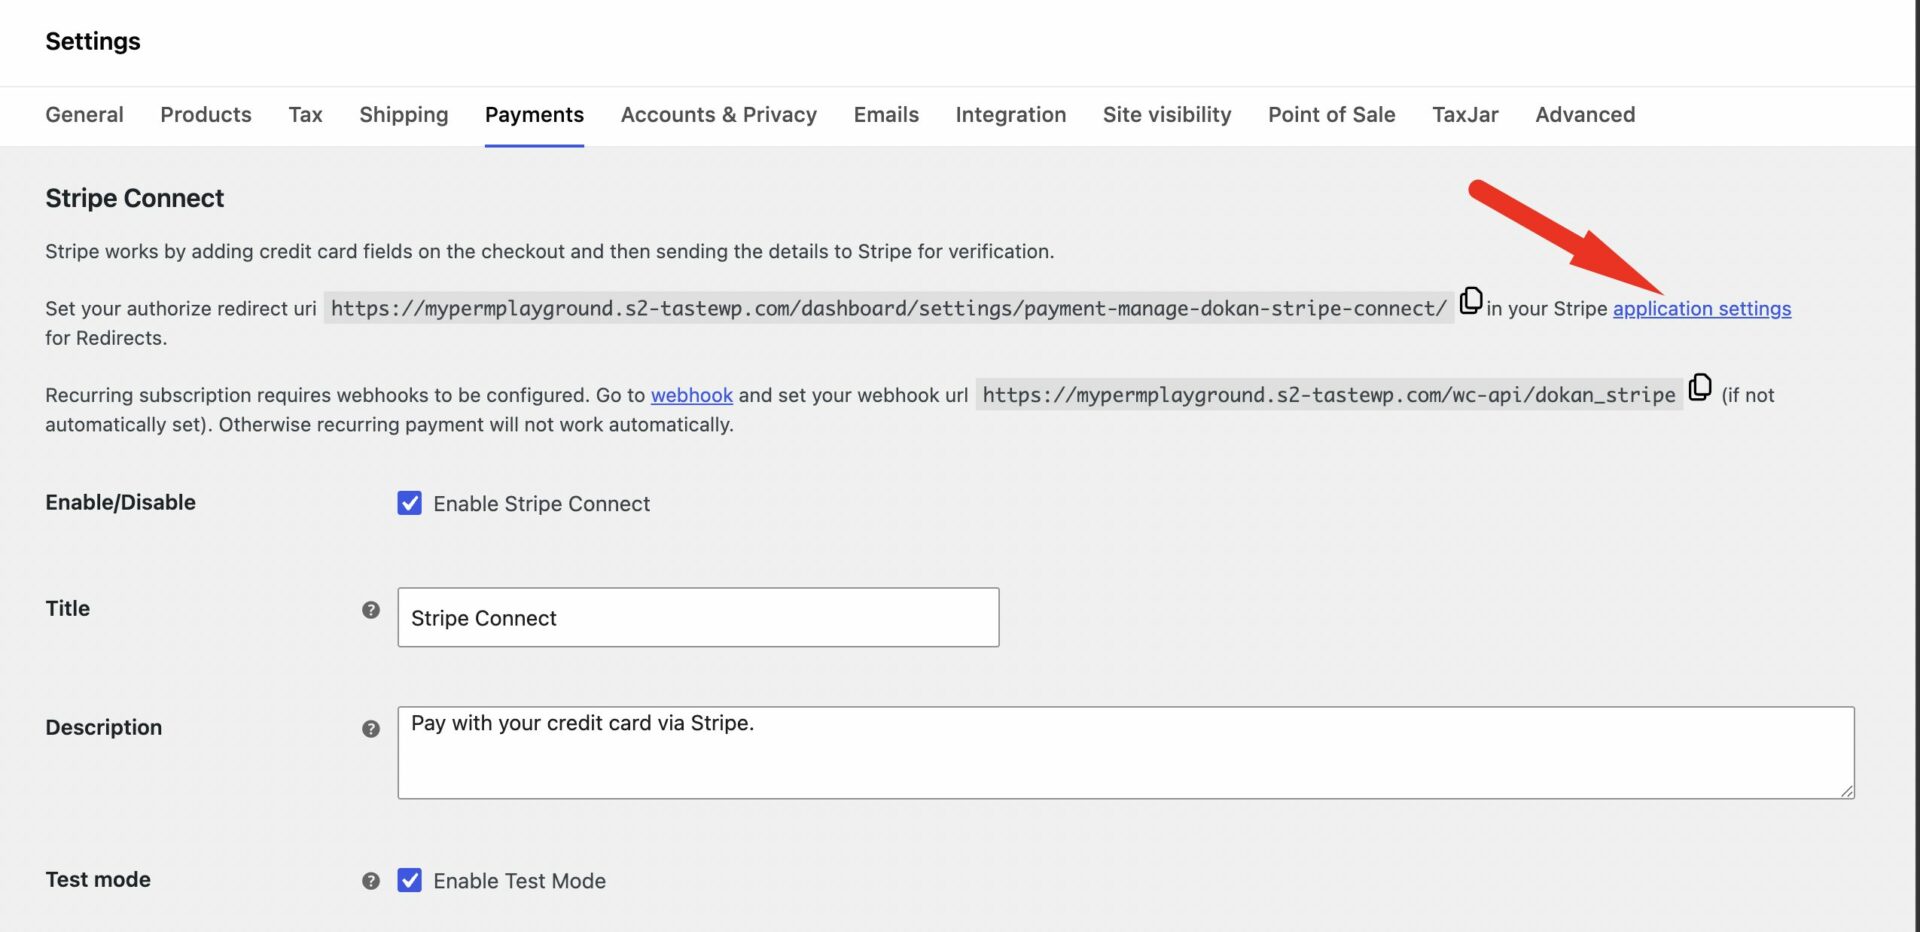Copy the dokan_stripe webhook URL
The image size is (1920, 932).
(x=1699, y=387)
